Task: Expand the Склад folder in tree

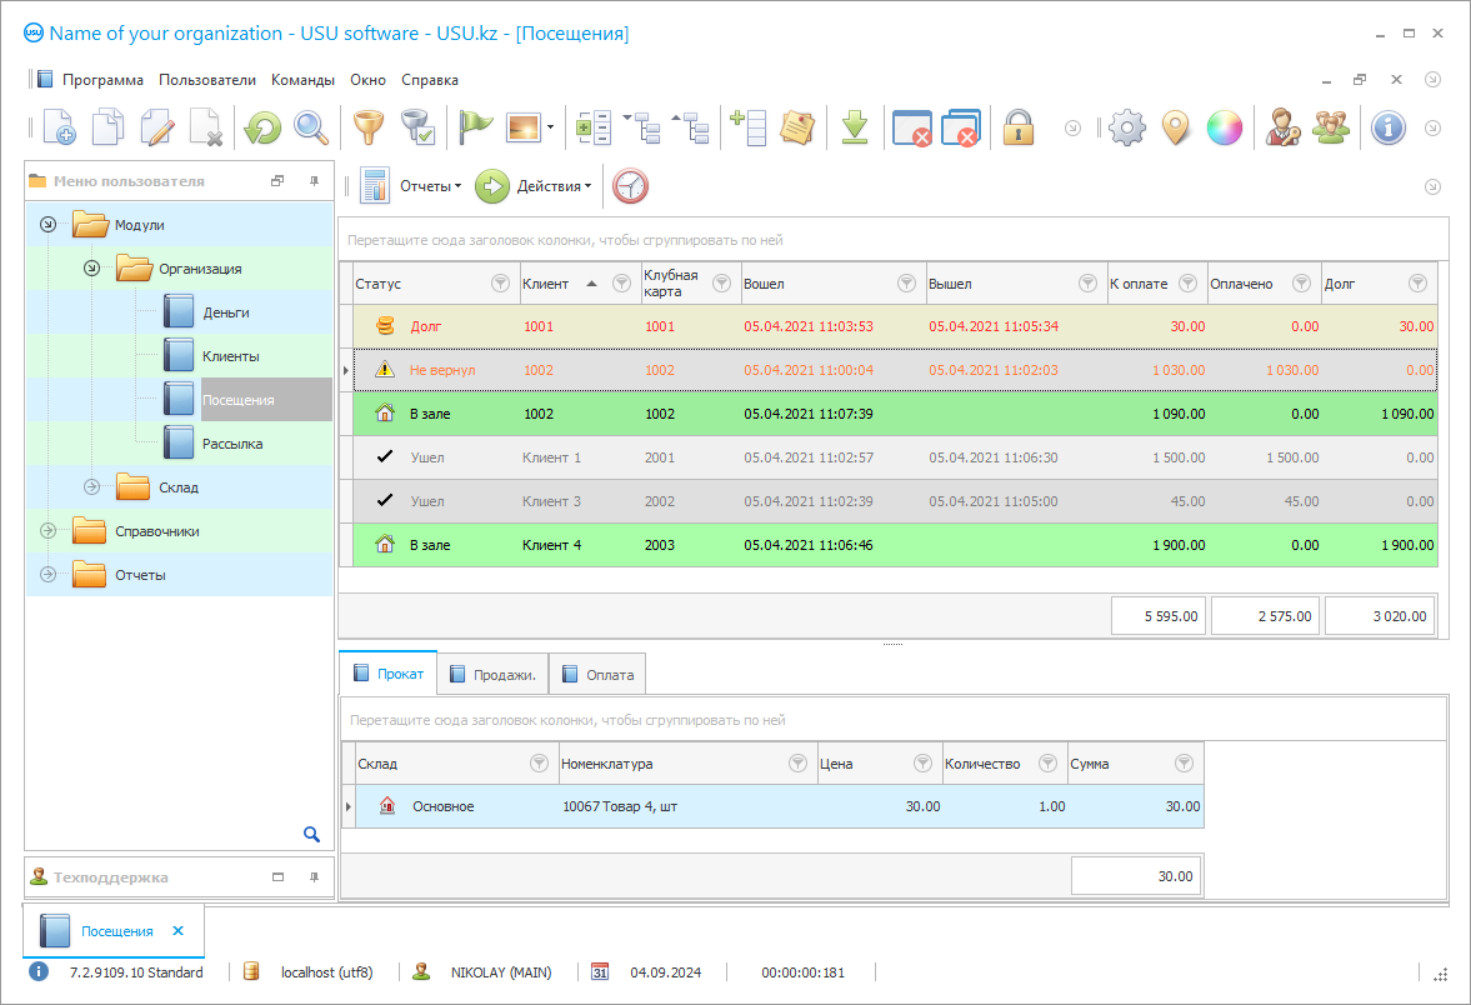Action: (92, 487)
